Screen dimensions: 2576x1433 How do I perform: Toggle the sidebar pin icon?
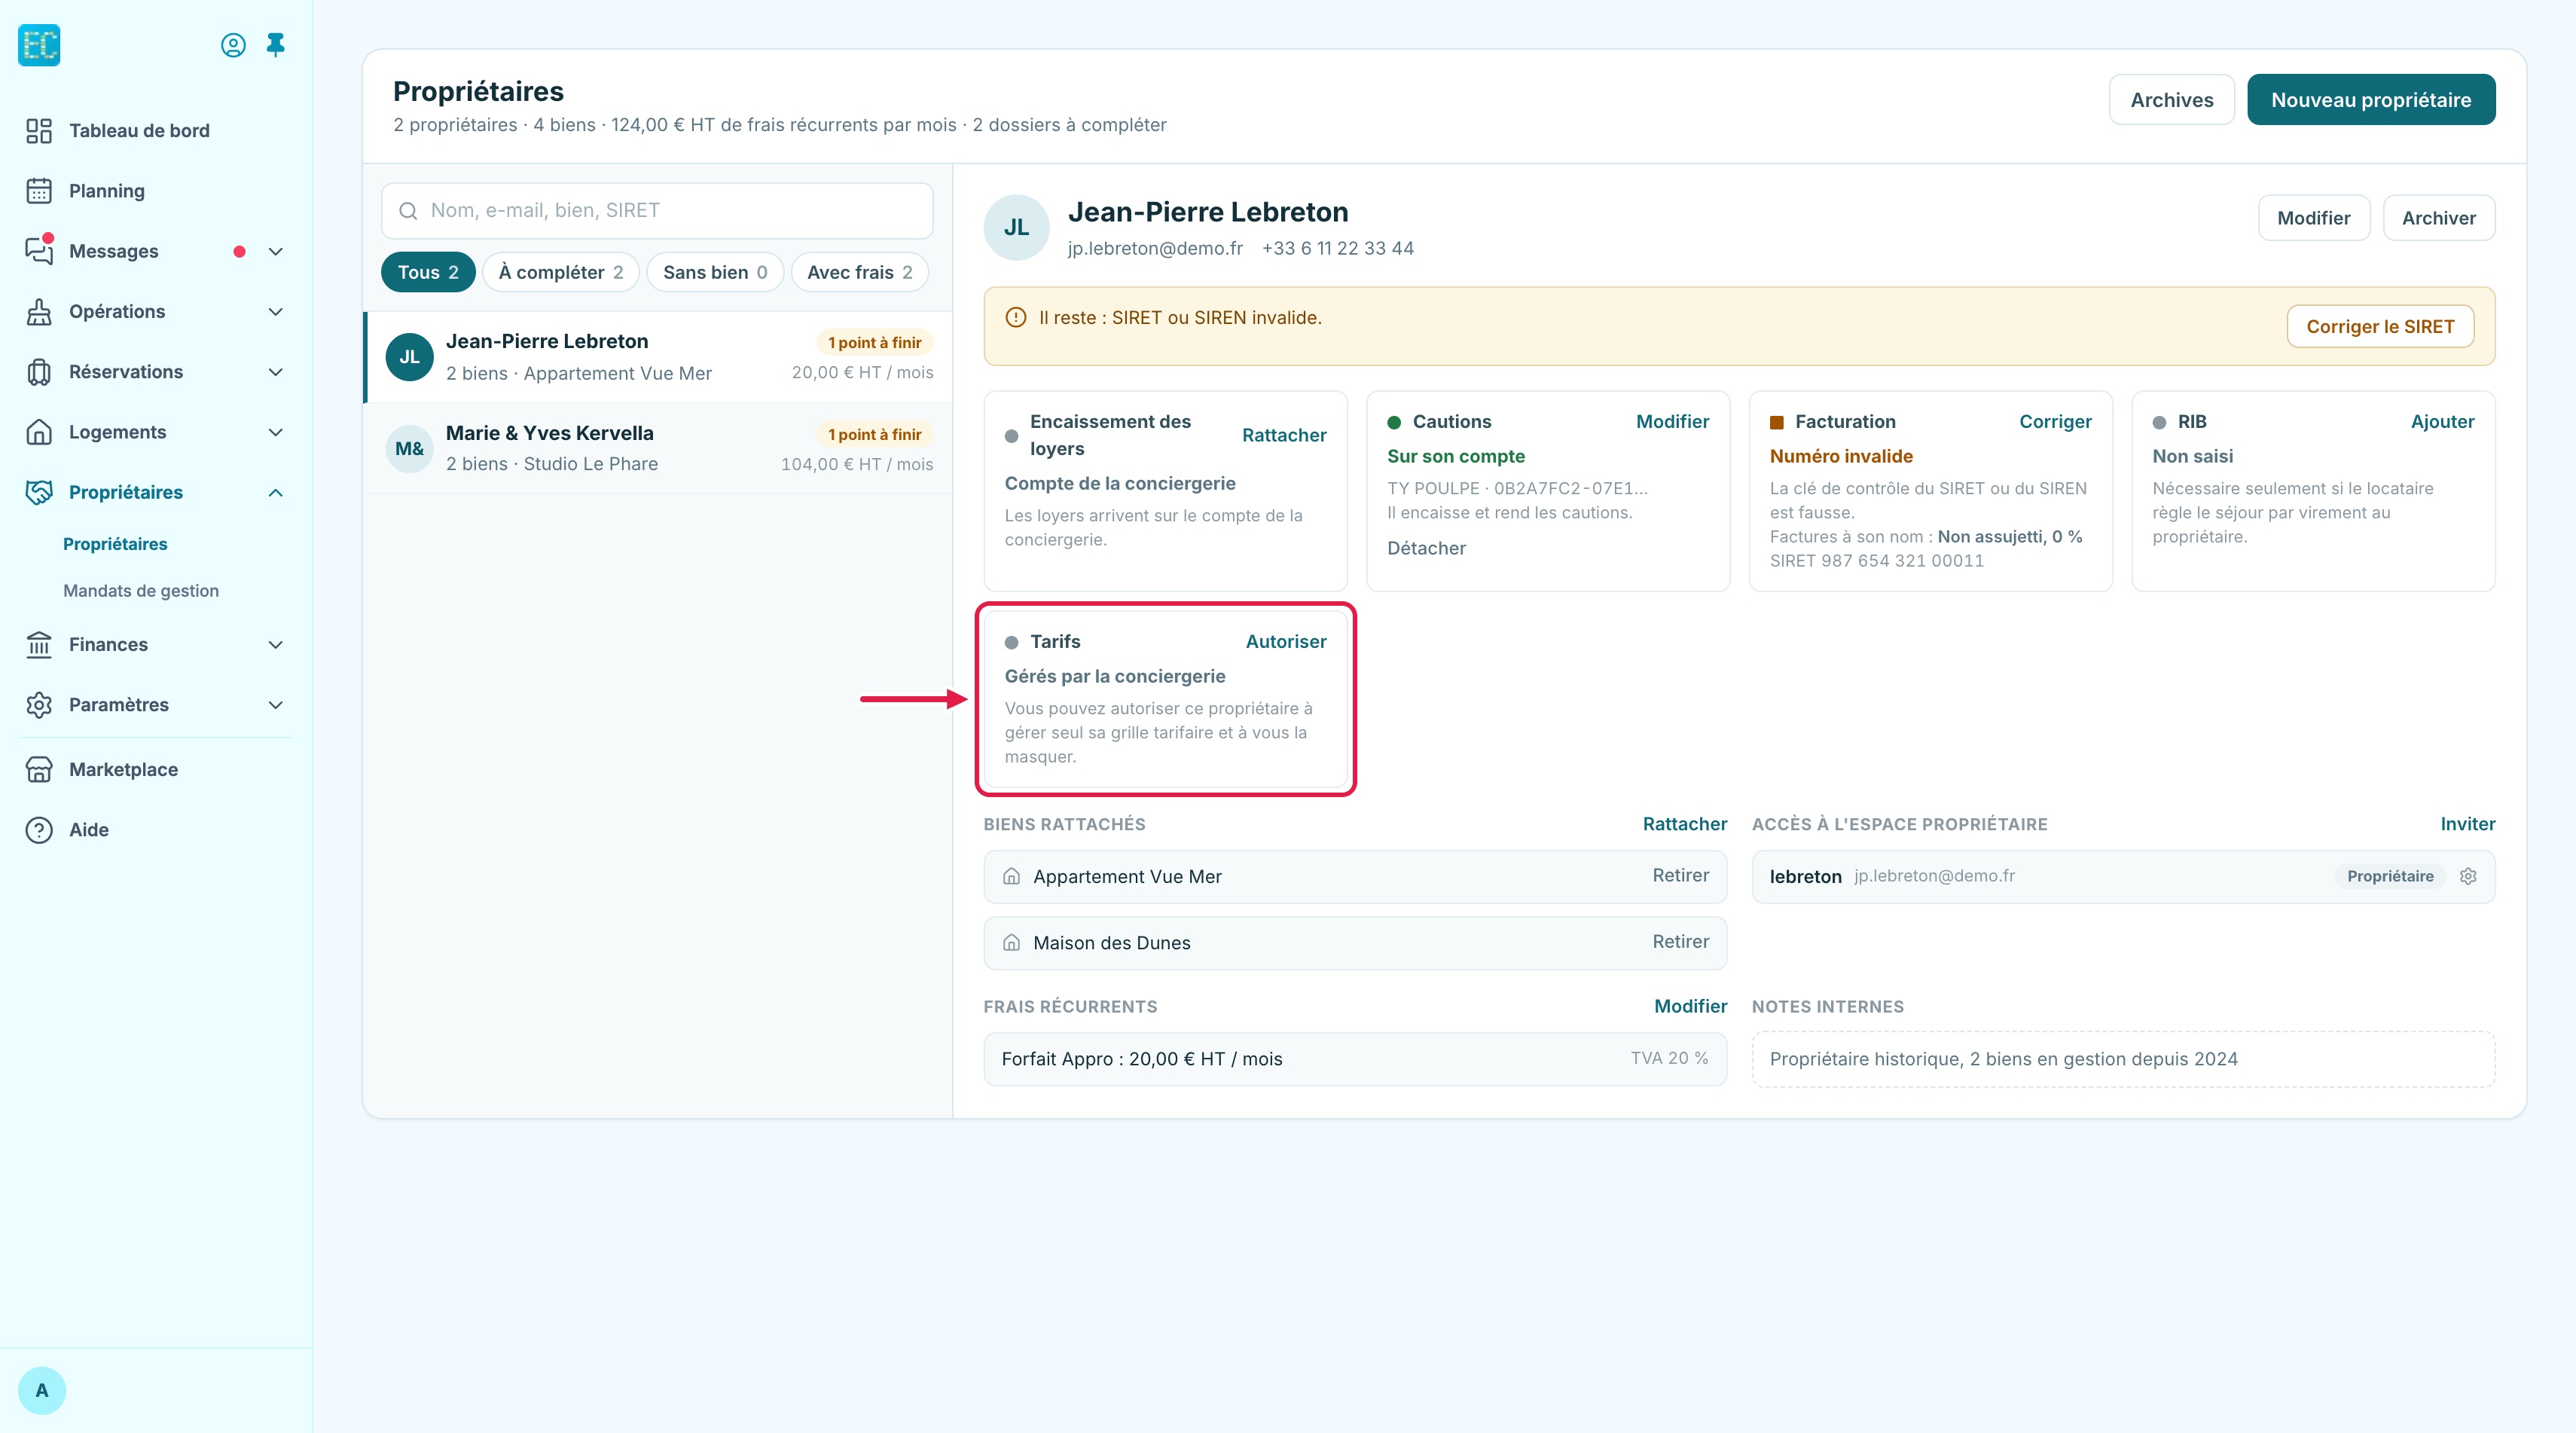276,45
